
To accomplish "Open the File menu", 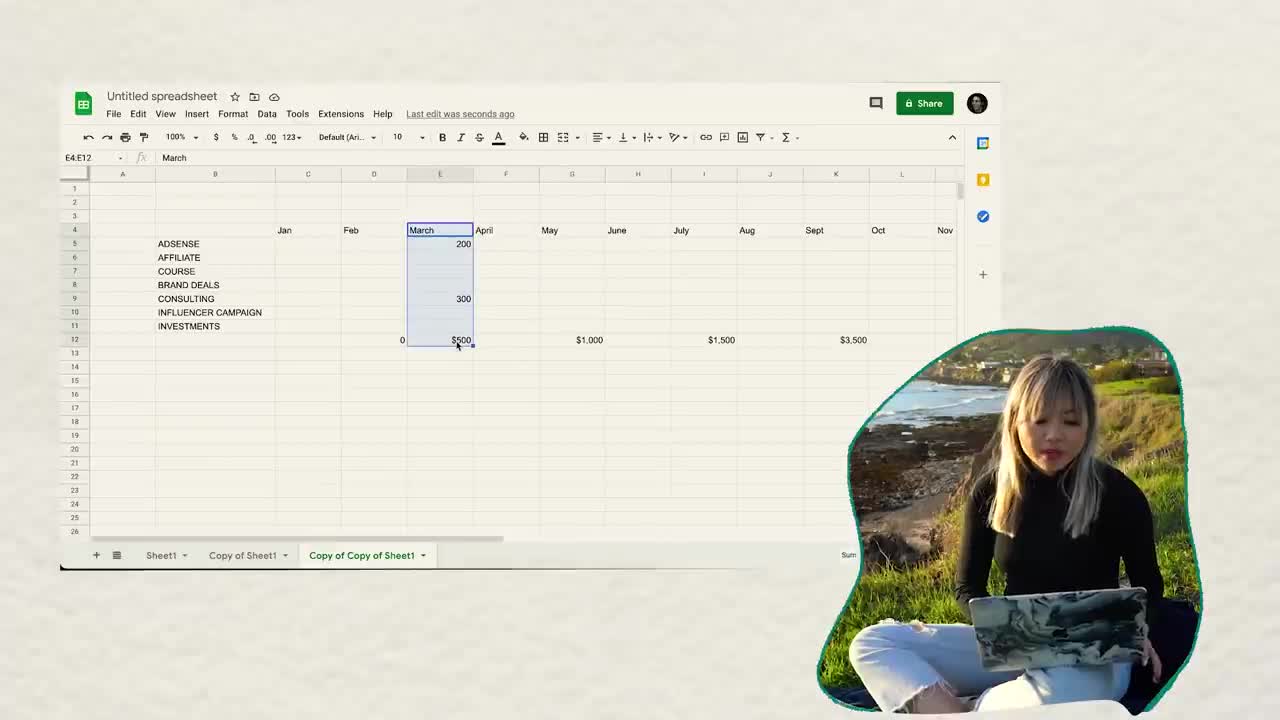I will 114,114.
